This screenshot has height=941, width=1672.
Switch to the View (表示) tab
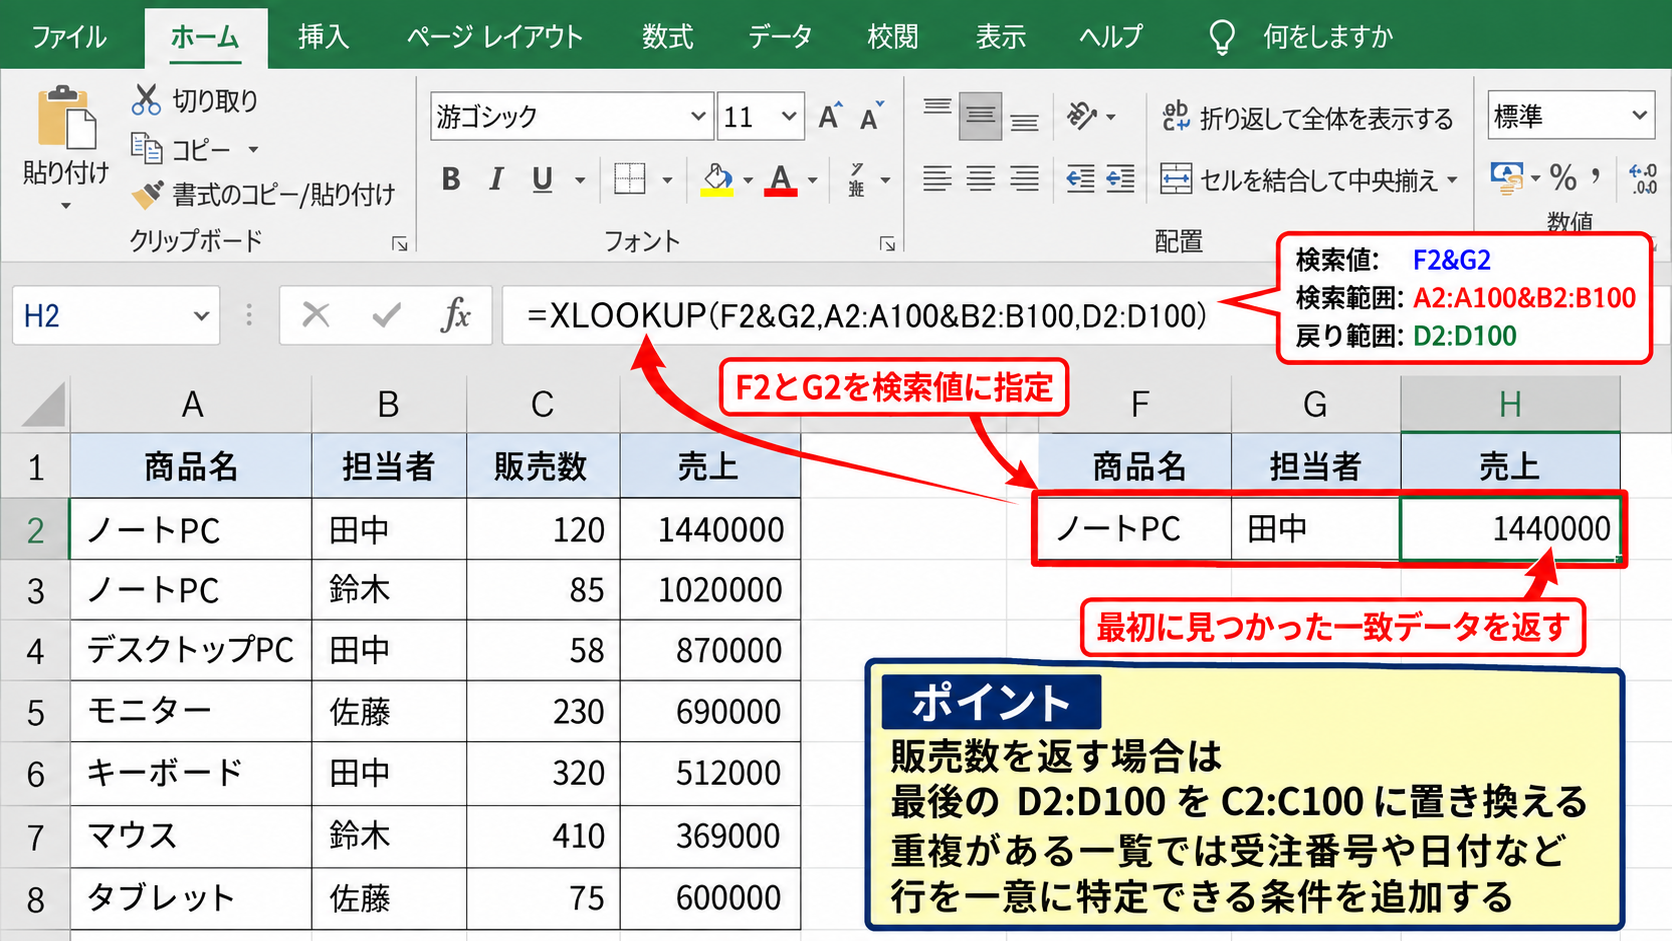coord(1000,37)
